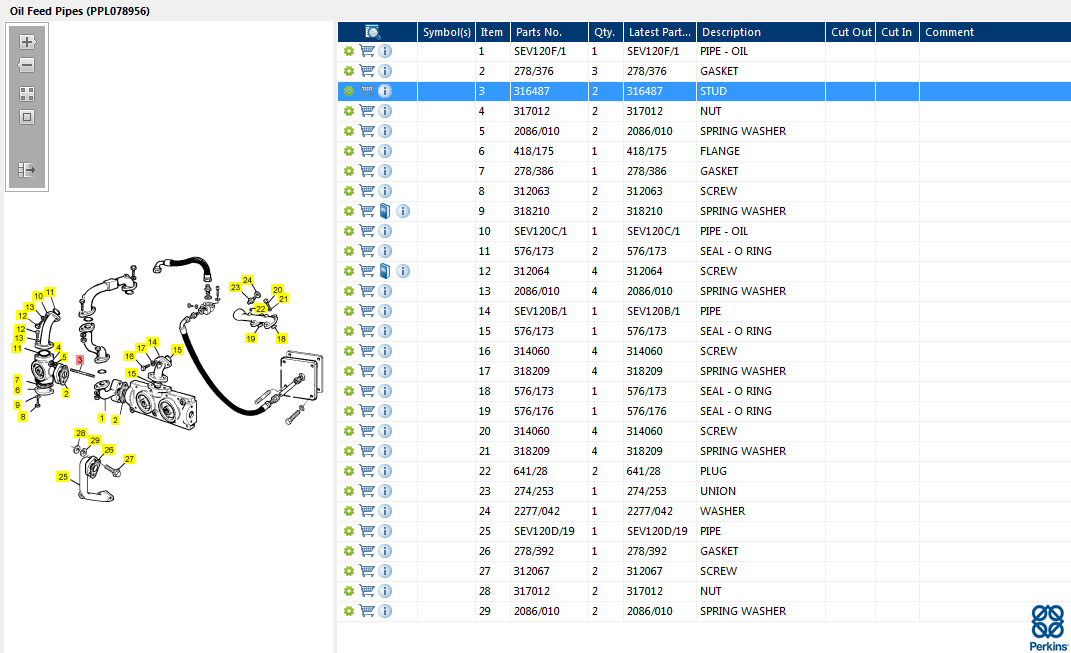Sort table by Item column header
The height and width of the screenshot is (653, 1071).
[x=492, y=32]
